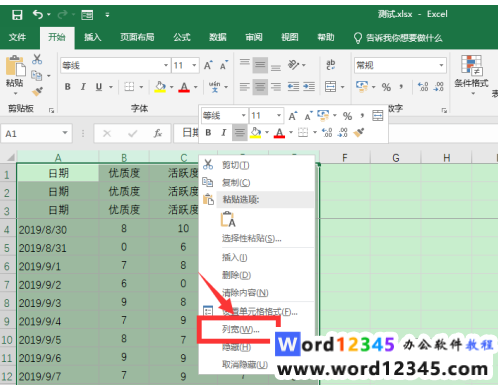Open the ribbon fill color dropdown arrow
Image resolution: width=498 pixels, height=385 pixels.
pyautogui.click(x=172, y=87)
